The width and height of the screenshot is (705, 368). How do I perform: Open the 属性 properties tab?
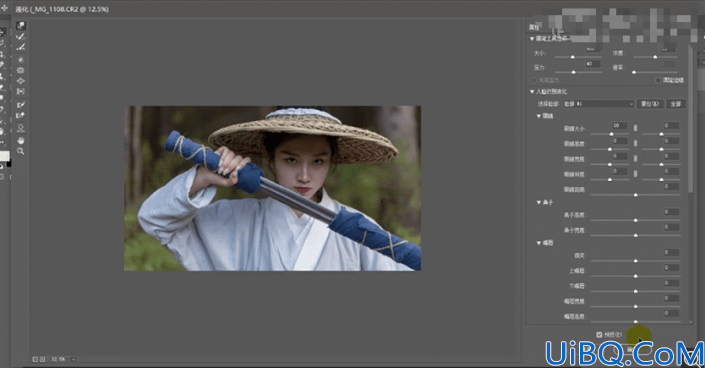(x=534, y=27)
